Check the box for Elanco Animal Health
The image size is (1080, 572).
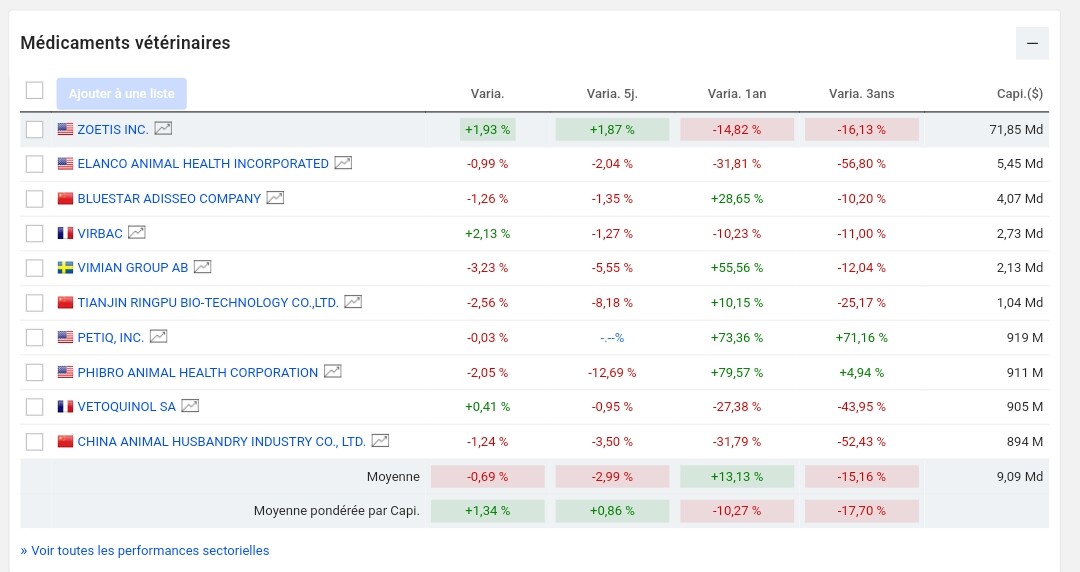[34, 164]
